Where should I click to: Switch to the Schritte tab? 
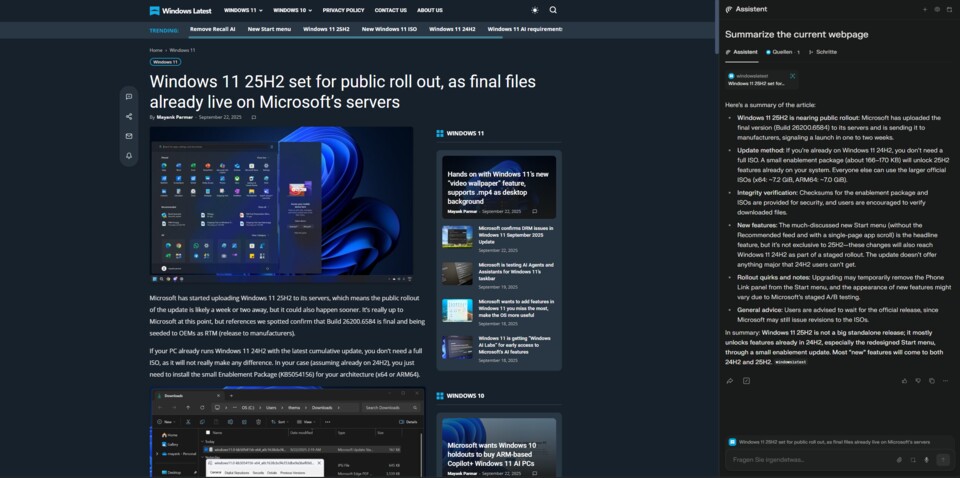click(x=822, y=52)
